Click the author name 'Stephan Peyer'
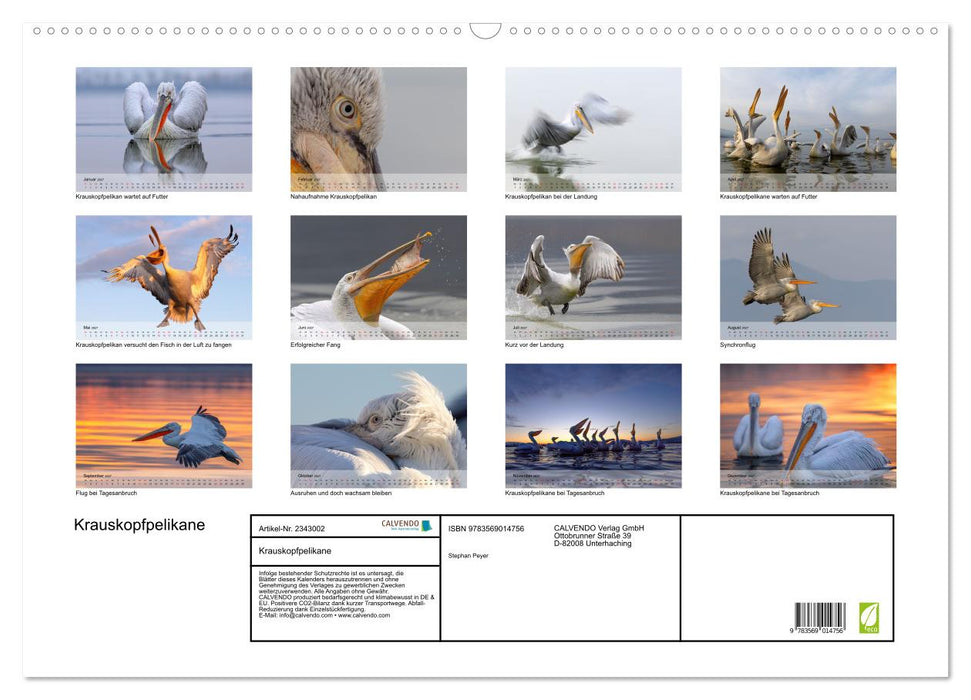Viewport: 971px width, 700px height. coord(468,556)
